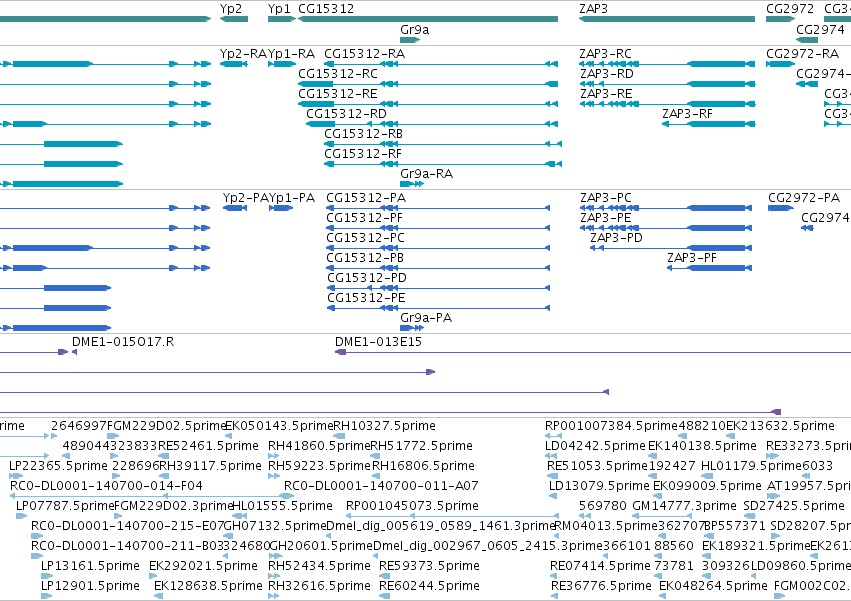Select the LP22365.5prime EST label
The width and height of the screenshot is (851, 601).
(59, 466)
